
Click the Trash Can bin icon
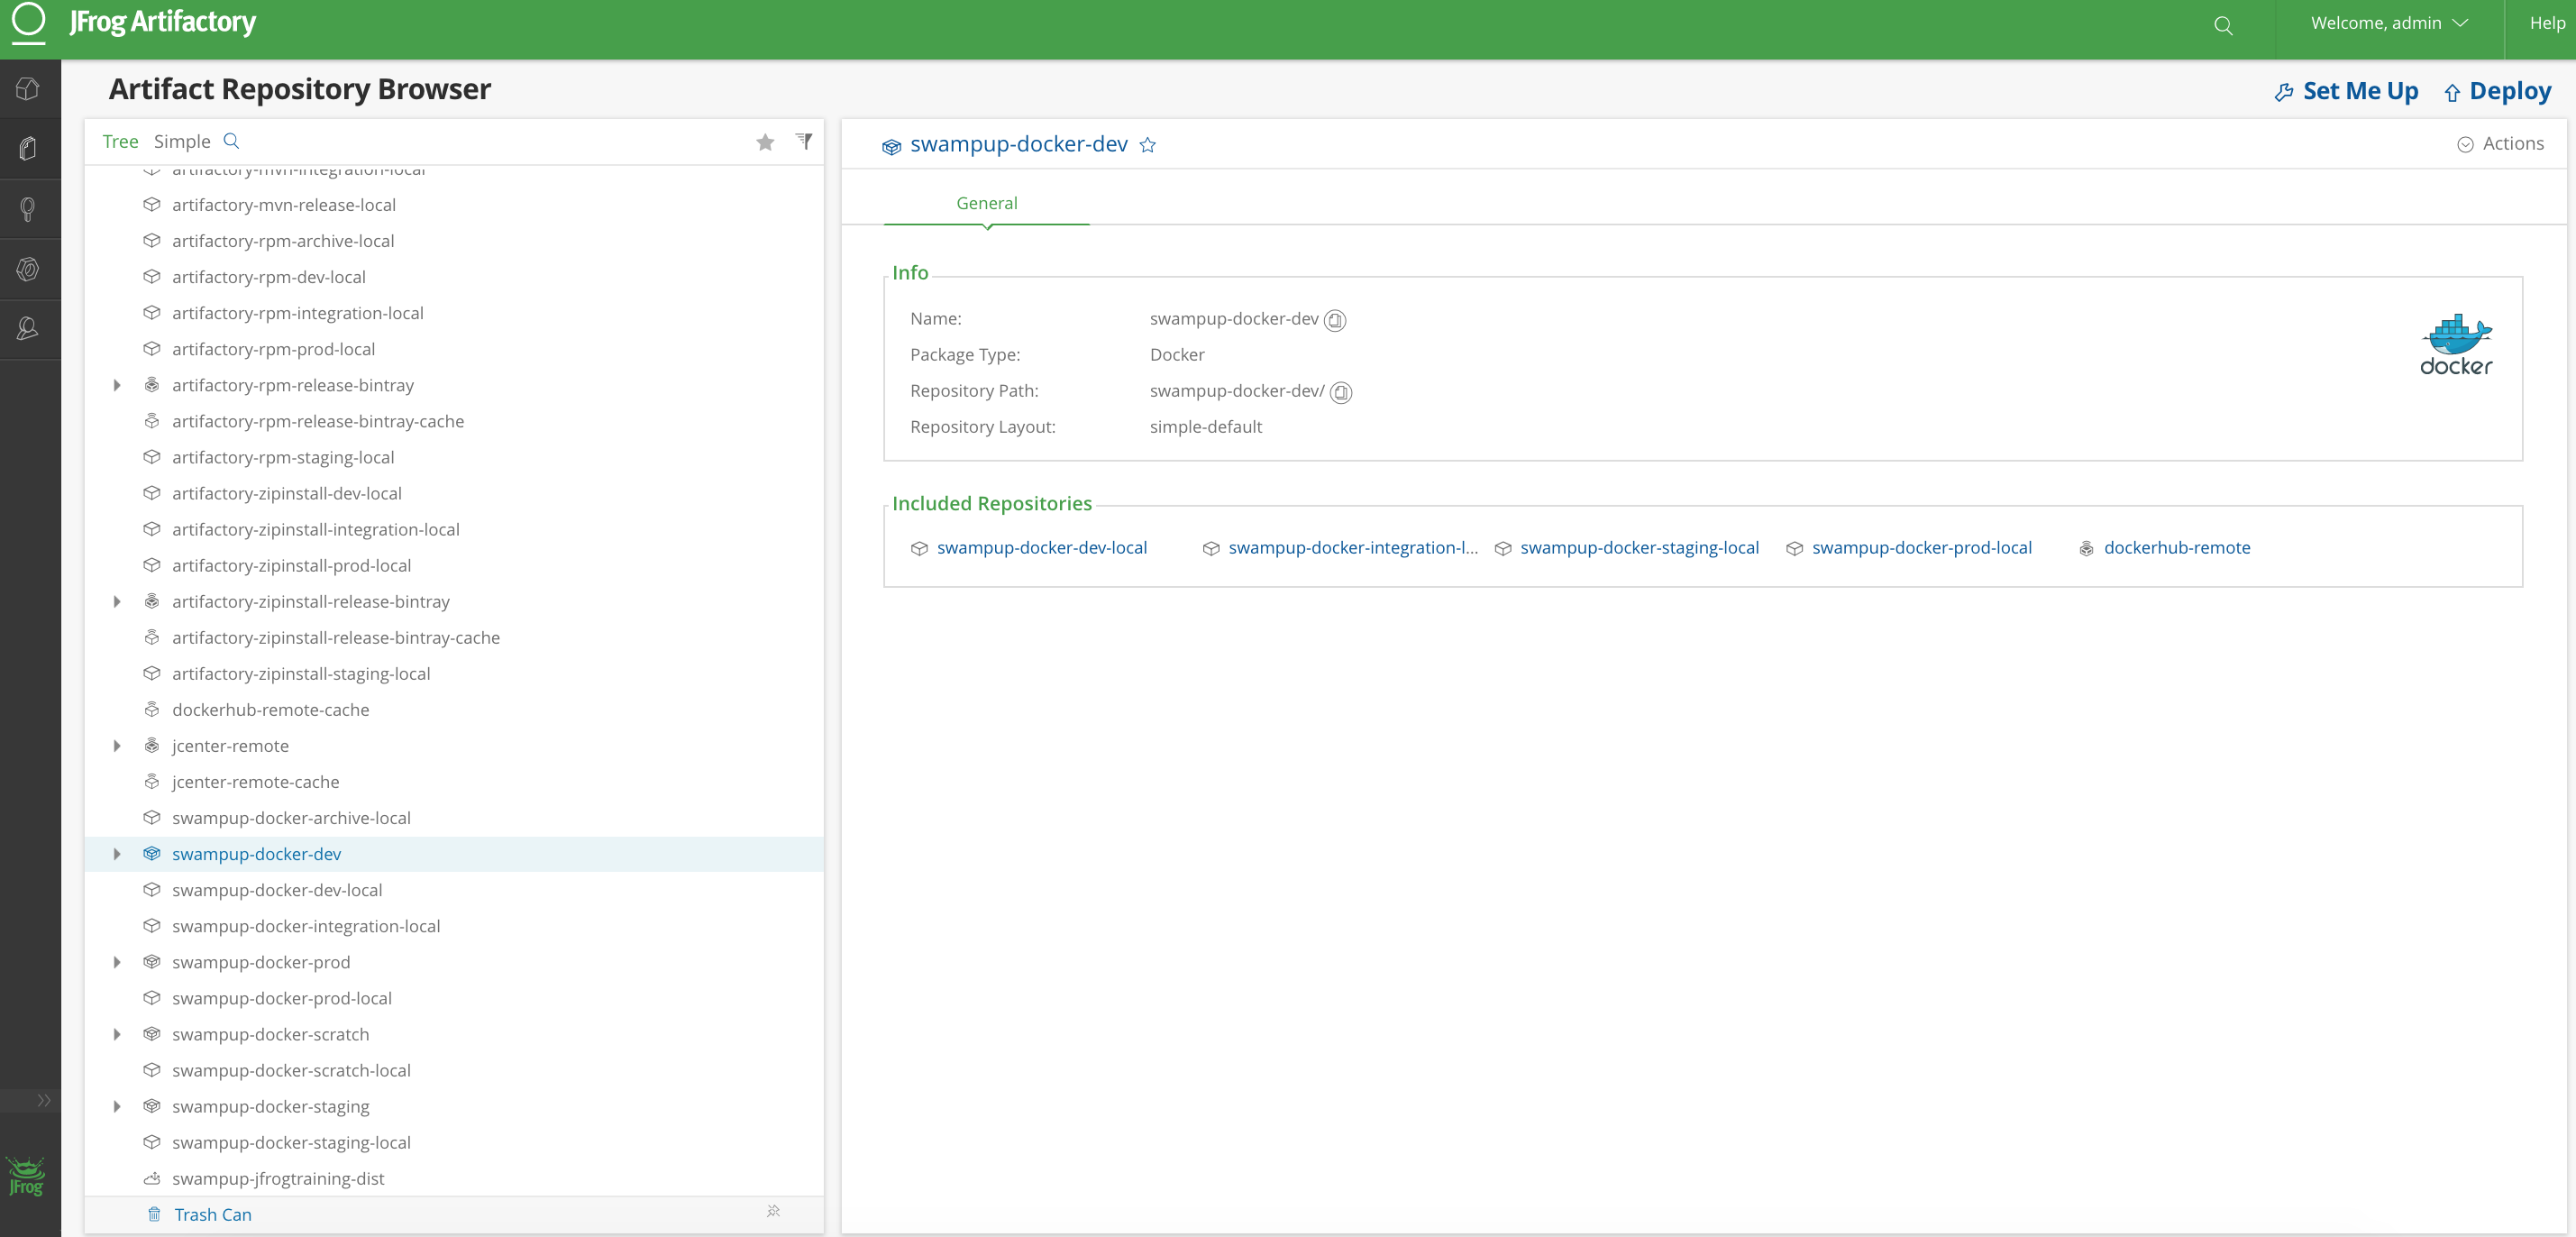(154, 1214)
